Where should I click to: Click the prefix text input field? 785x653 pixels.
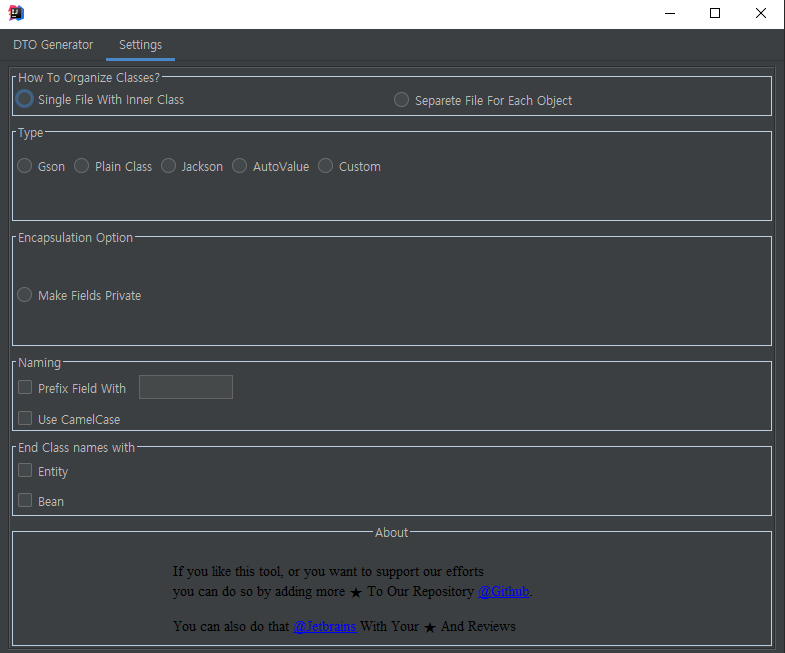pyautogui.click(x=186, y=387)
